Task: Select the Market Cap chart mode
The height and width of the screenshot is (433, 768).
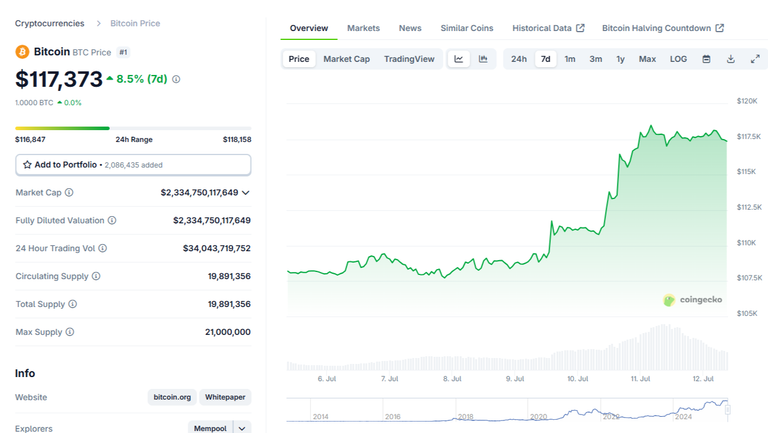Action: 346,59
